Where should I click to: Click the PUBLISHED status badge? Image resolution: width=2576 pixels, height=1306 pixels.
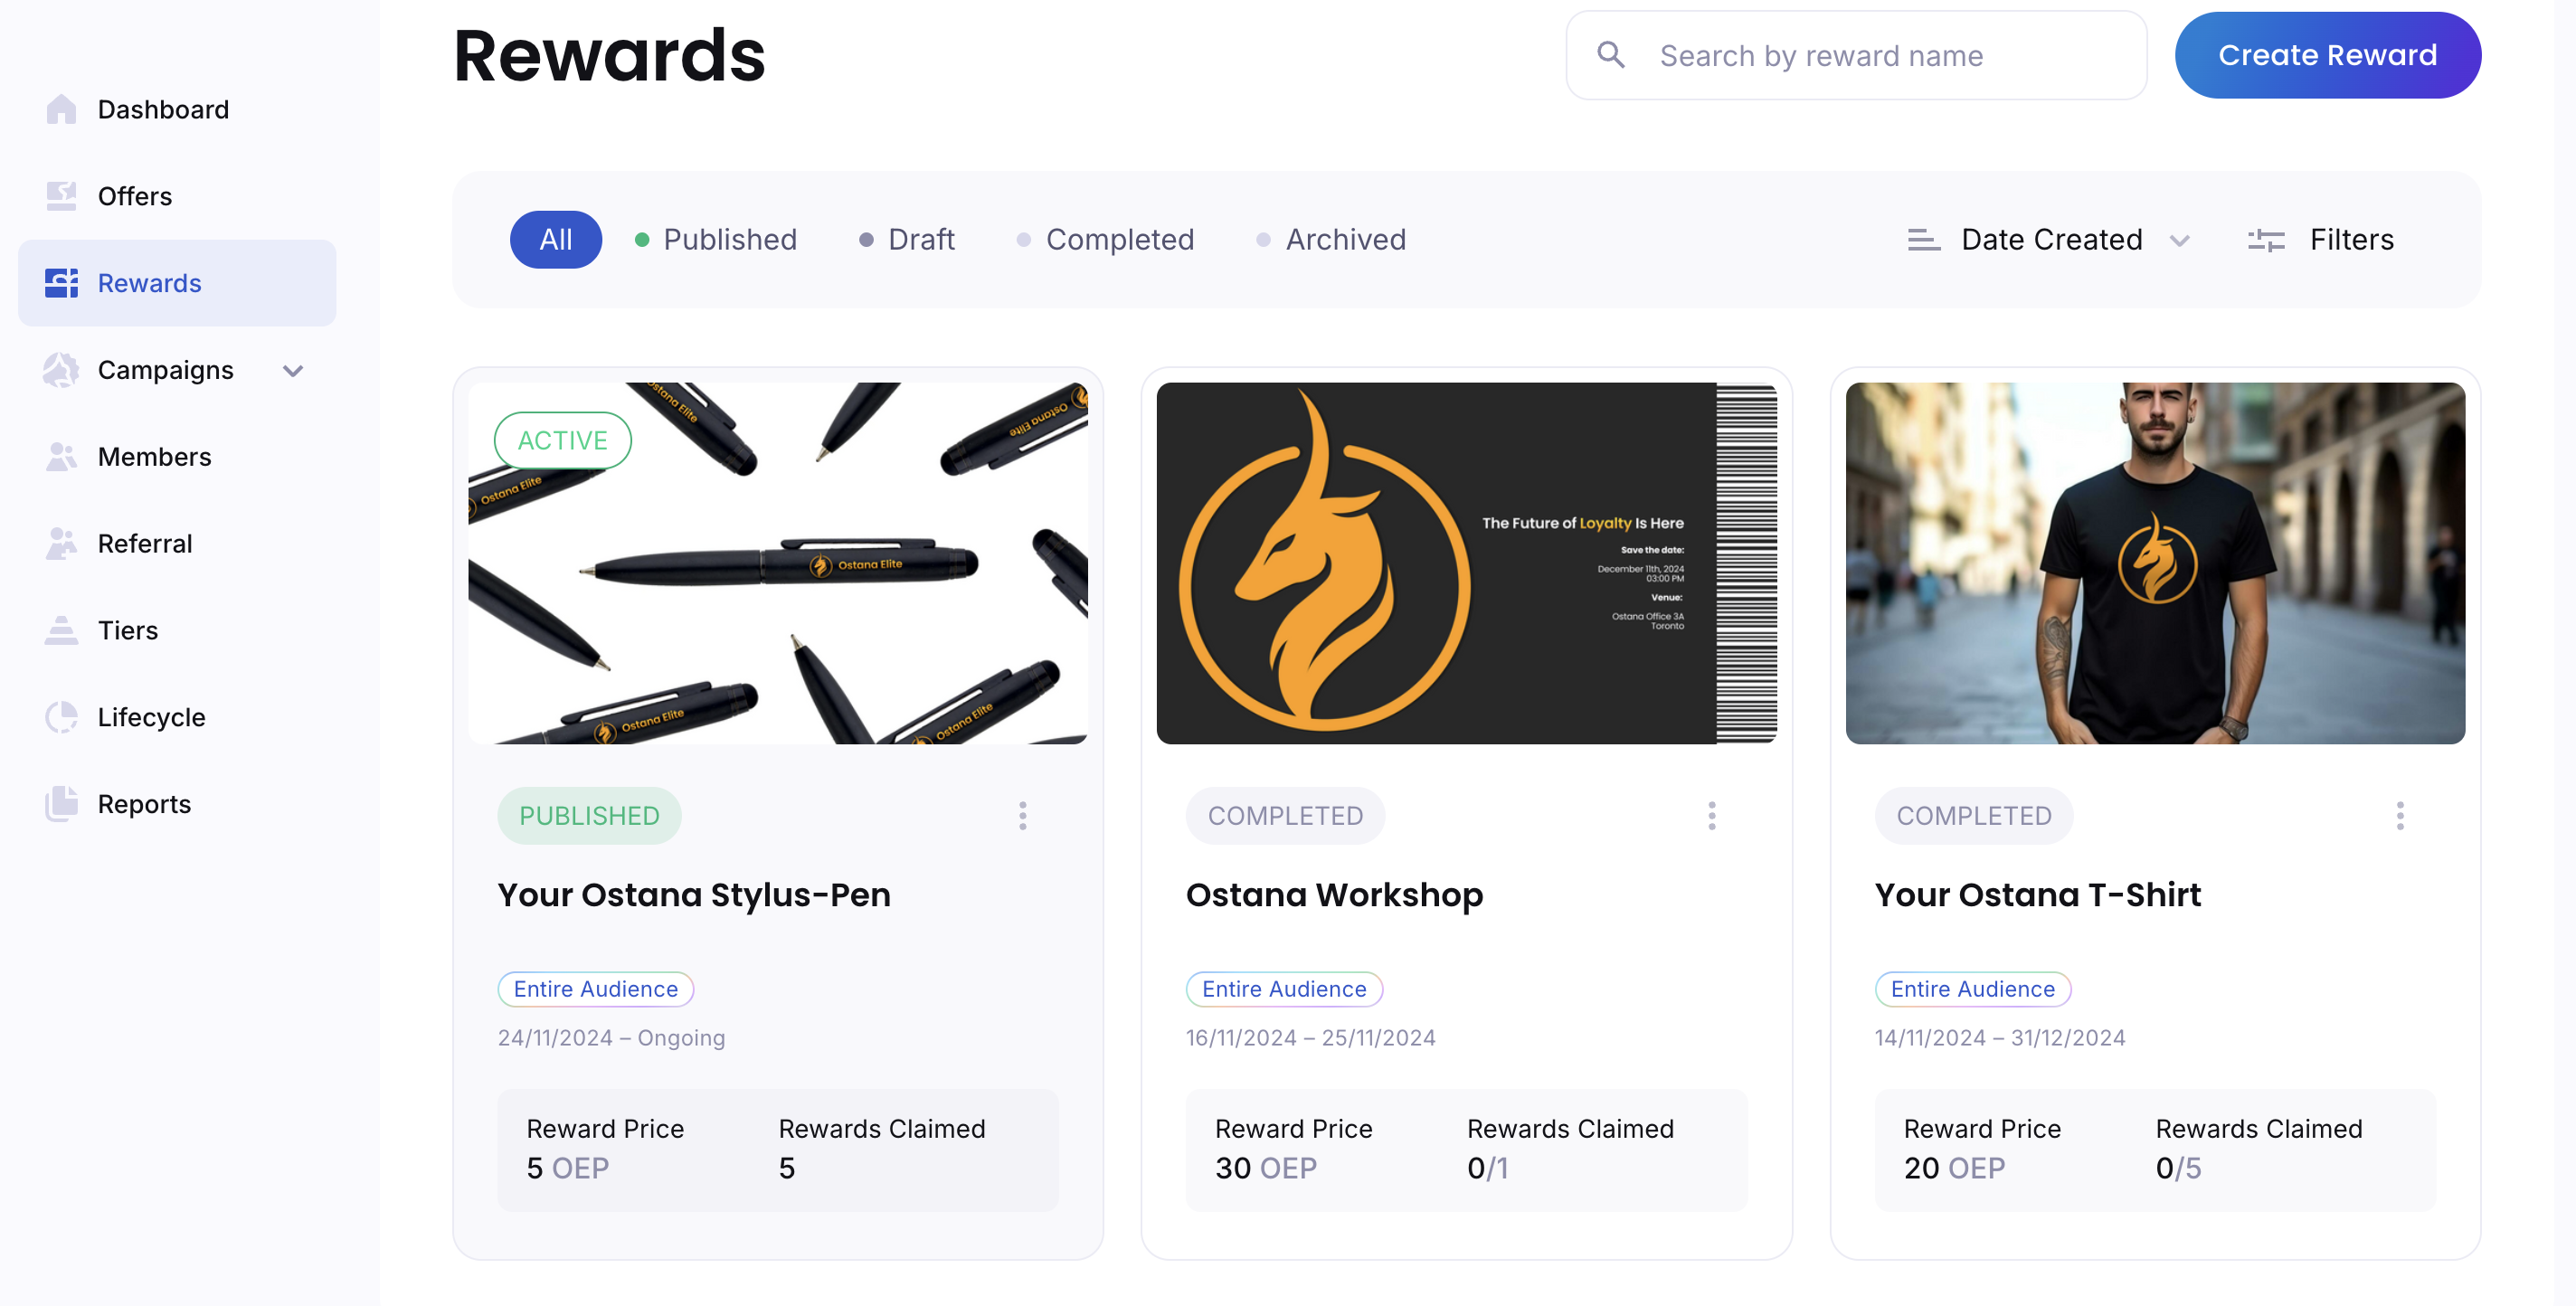[x=589, y=816]
